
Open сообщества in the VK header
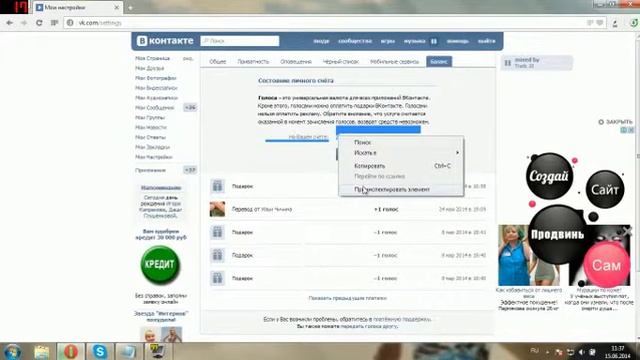(x=355, y=41)
